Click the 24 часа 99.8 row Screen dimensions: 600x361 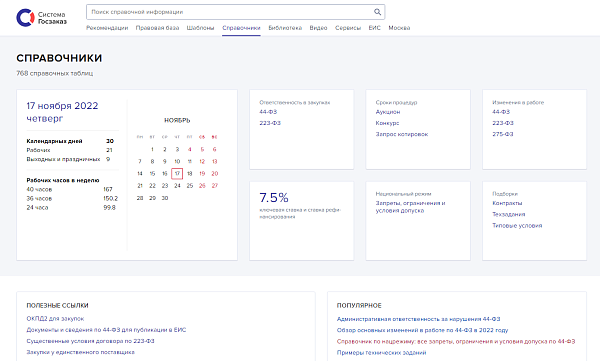pyautogui.click(x=71, y=207)
